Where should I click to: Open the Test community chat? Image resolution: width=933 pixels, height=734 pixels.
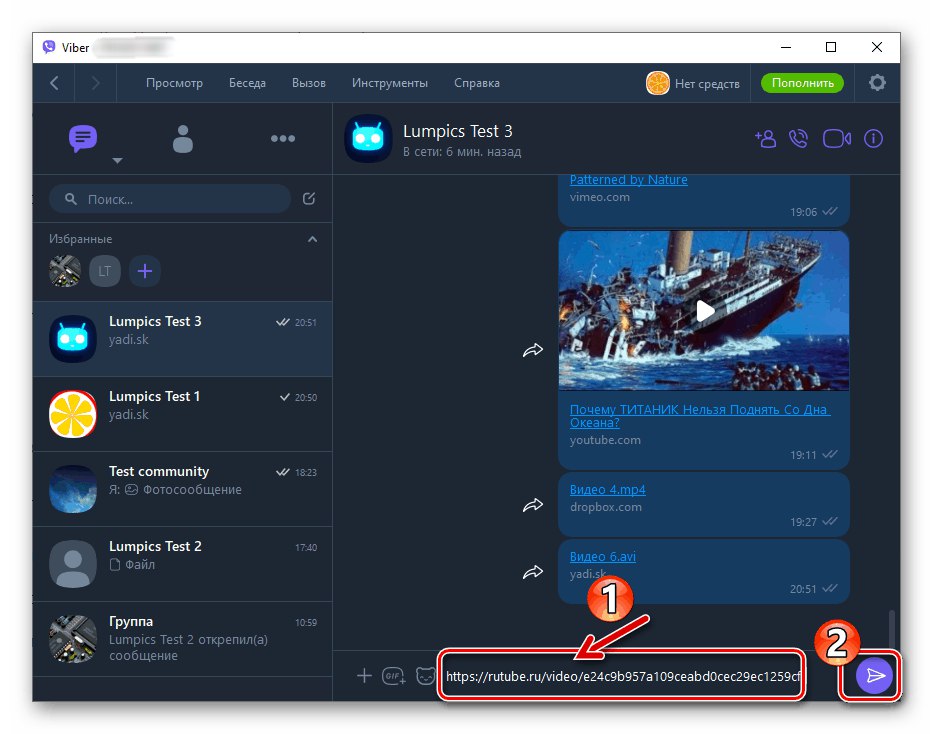[x=183, y=489]
